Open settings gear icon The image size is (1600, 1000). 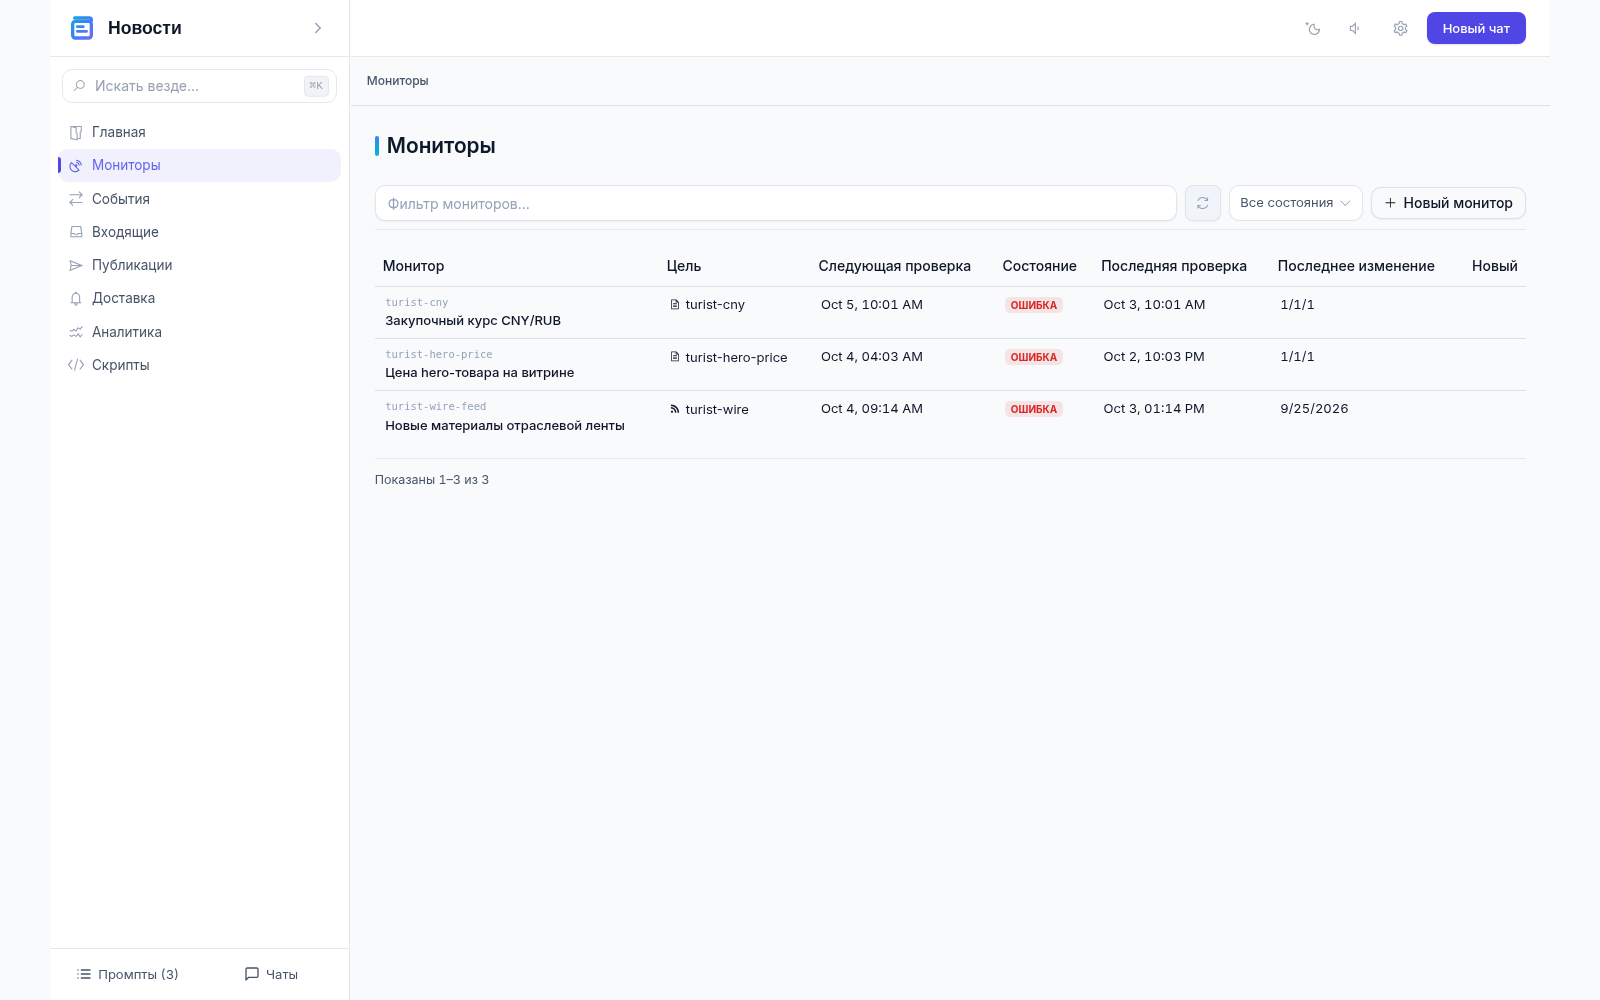tap(1400, 29)
